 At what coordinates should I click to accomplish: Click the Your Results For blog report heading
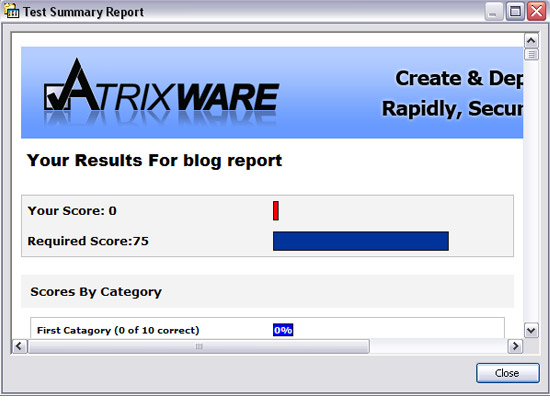[154, 161]
